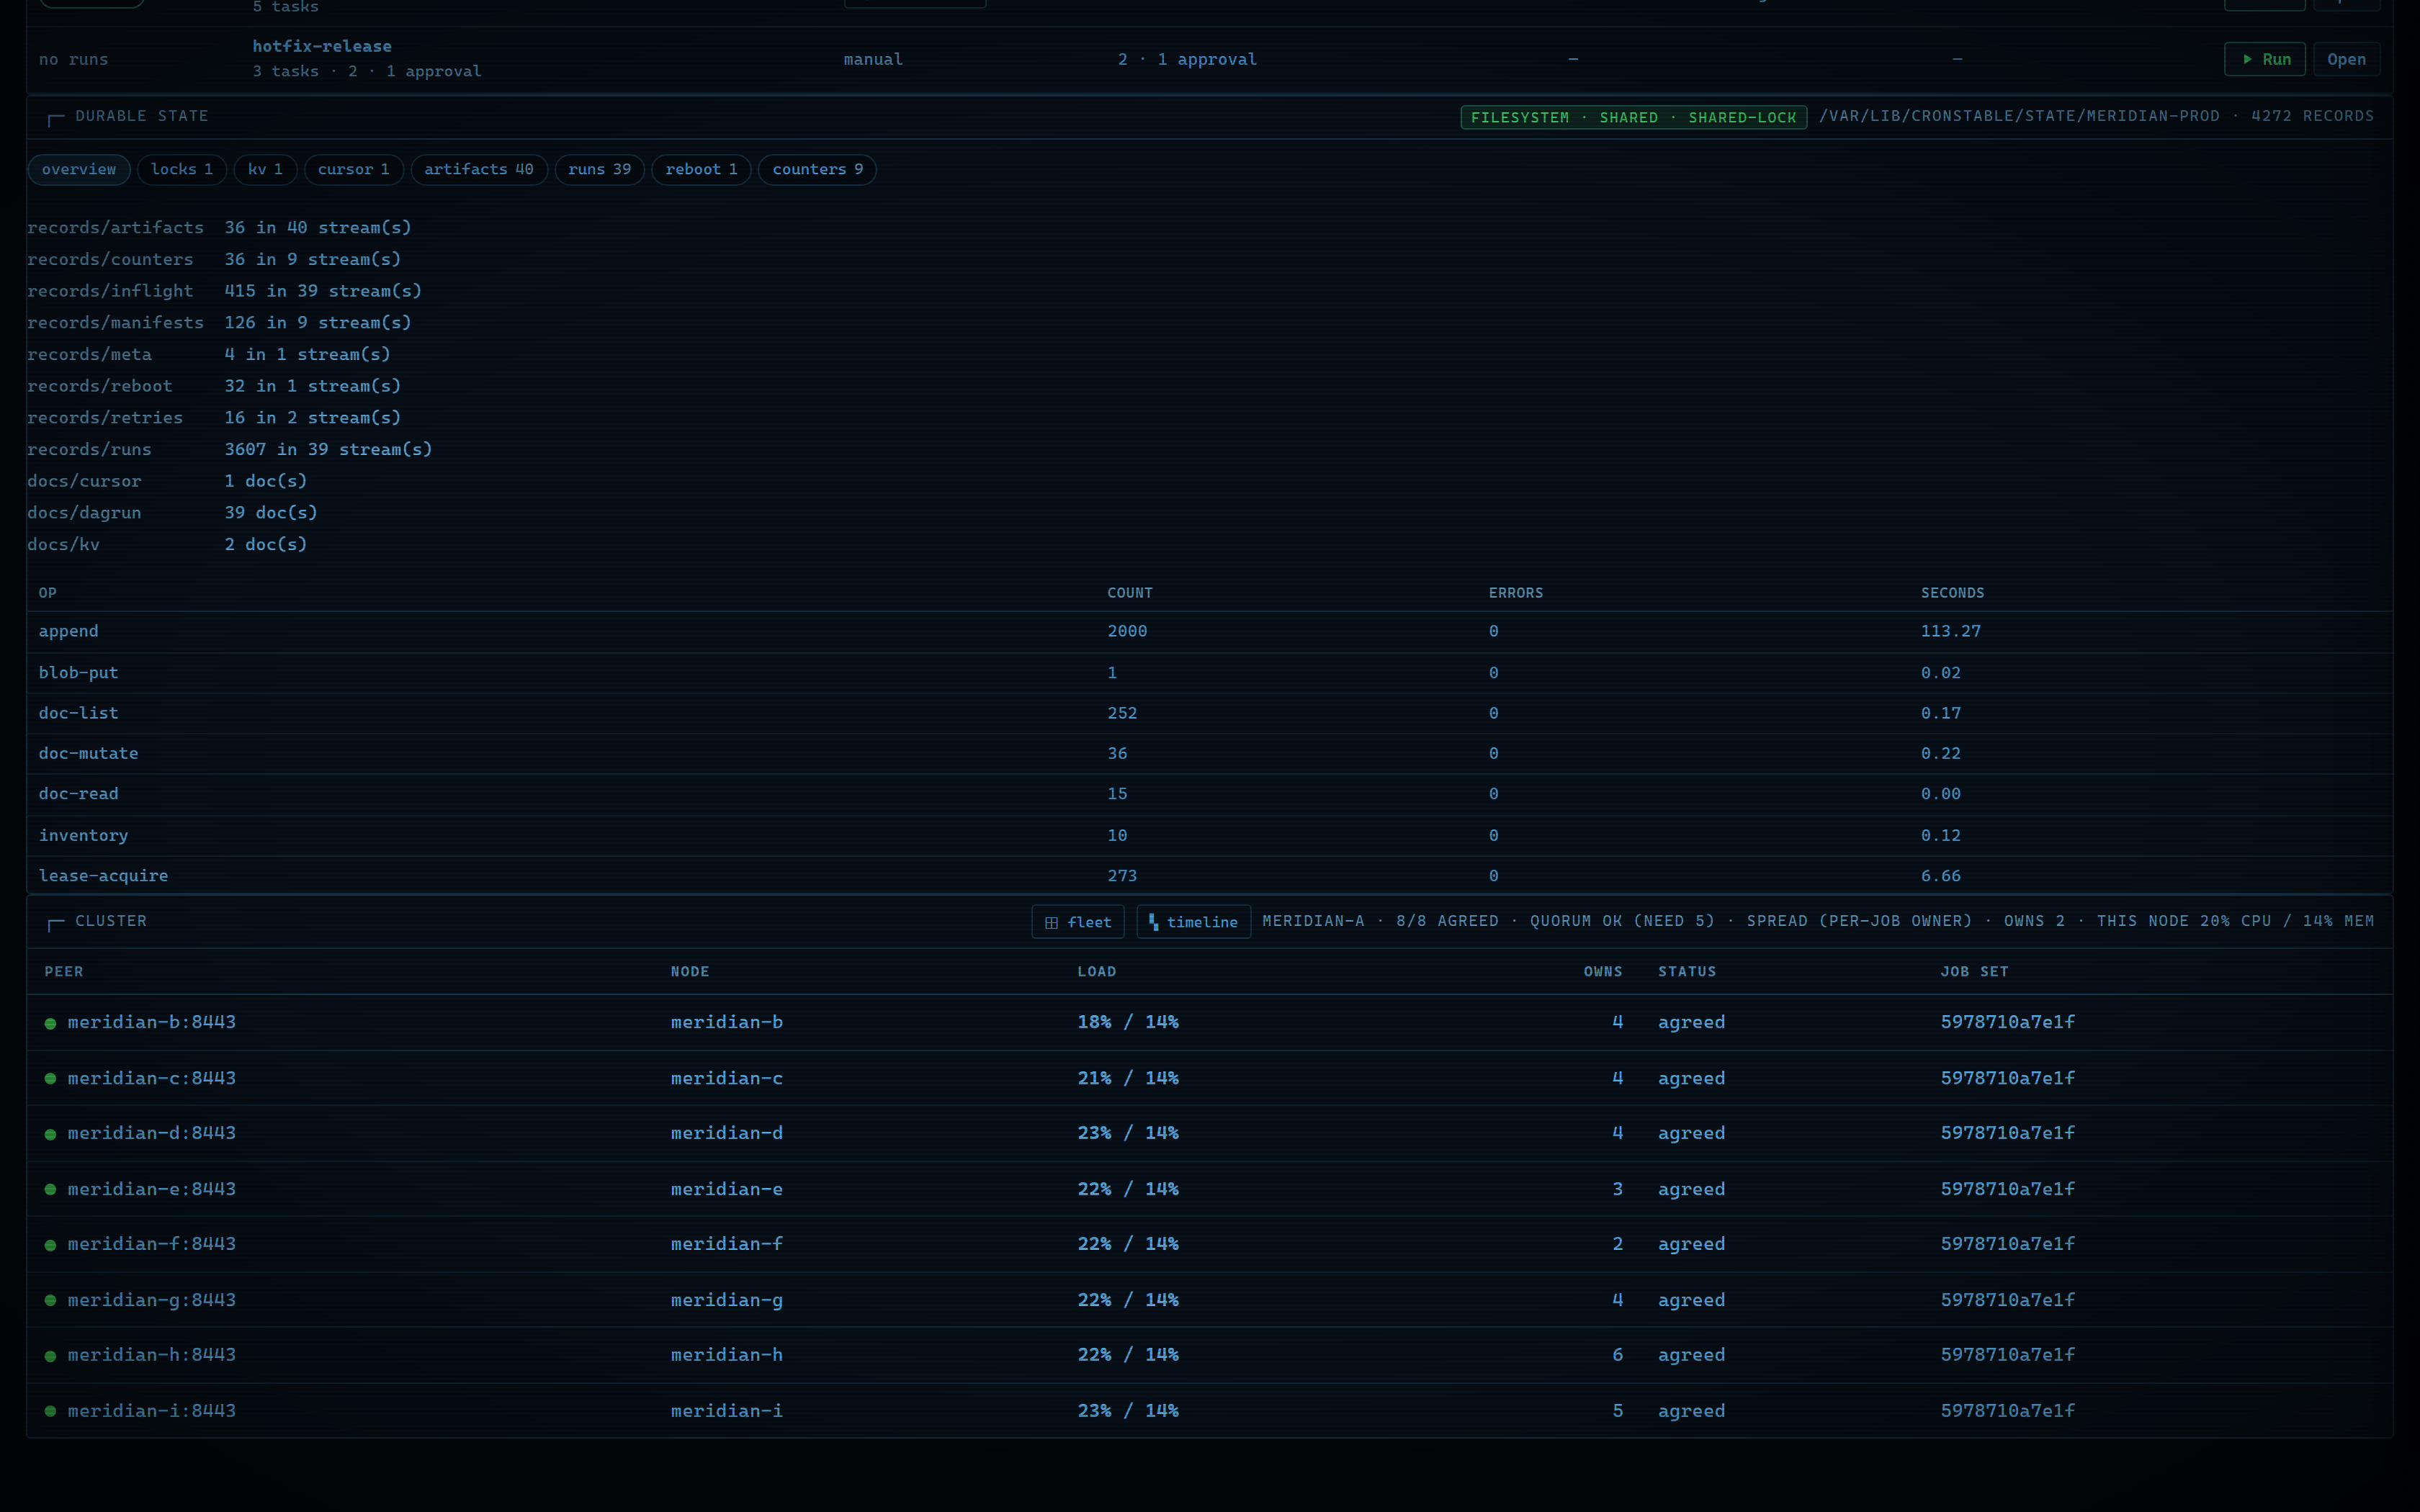Open the locks 1 tab
2420x1512 pixels.
(182, 169)
